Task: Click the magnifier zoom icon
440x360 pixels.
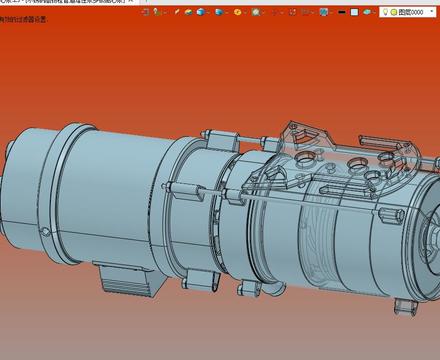Action: (256, 12)
